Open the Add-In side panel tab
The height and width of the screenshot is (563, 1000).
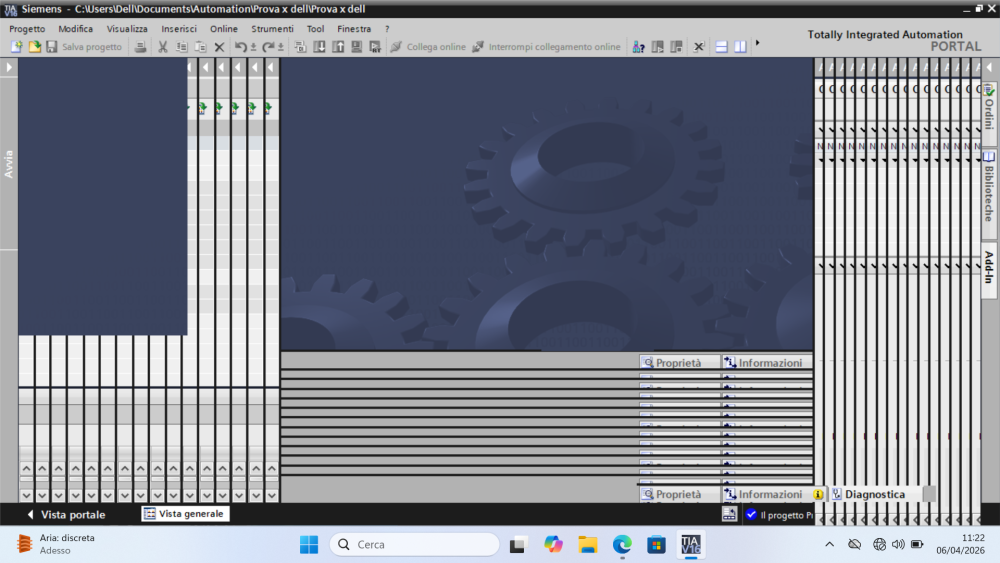989,270
